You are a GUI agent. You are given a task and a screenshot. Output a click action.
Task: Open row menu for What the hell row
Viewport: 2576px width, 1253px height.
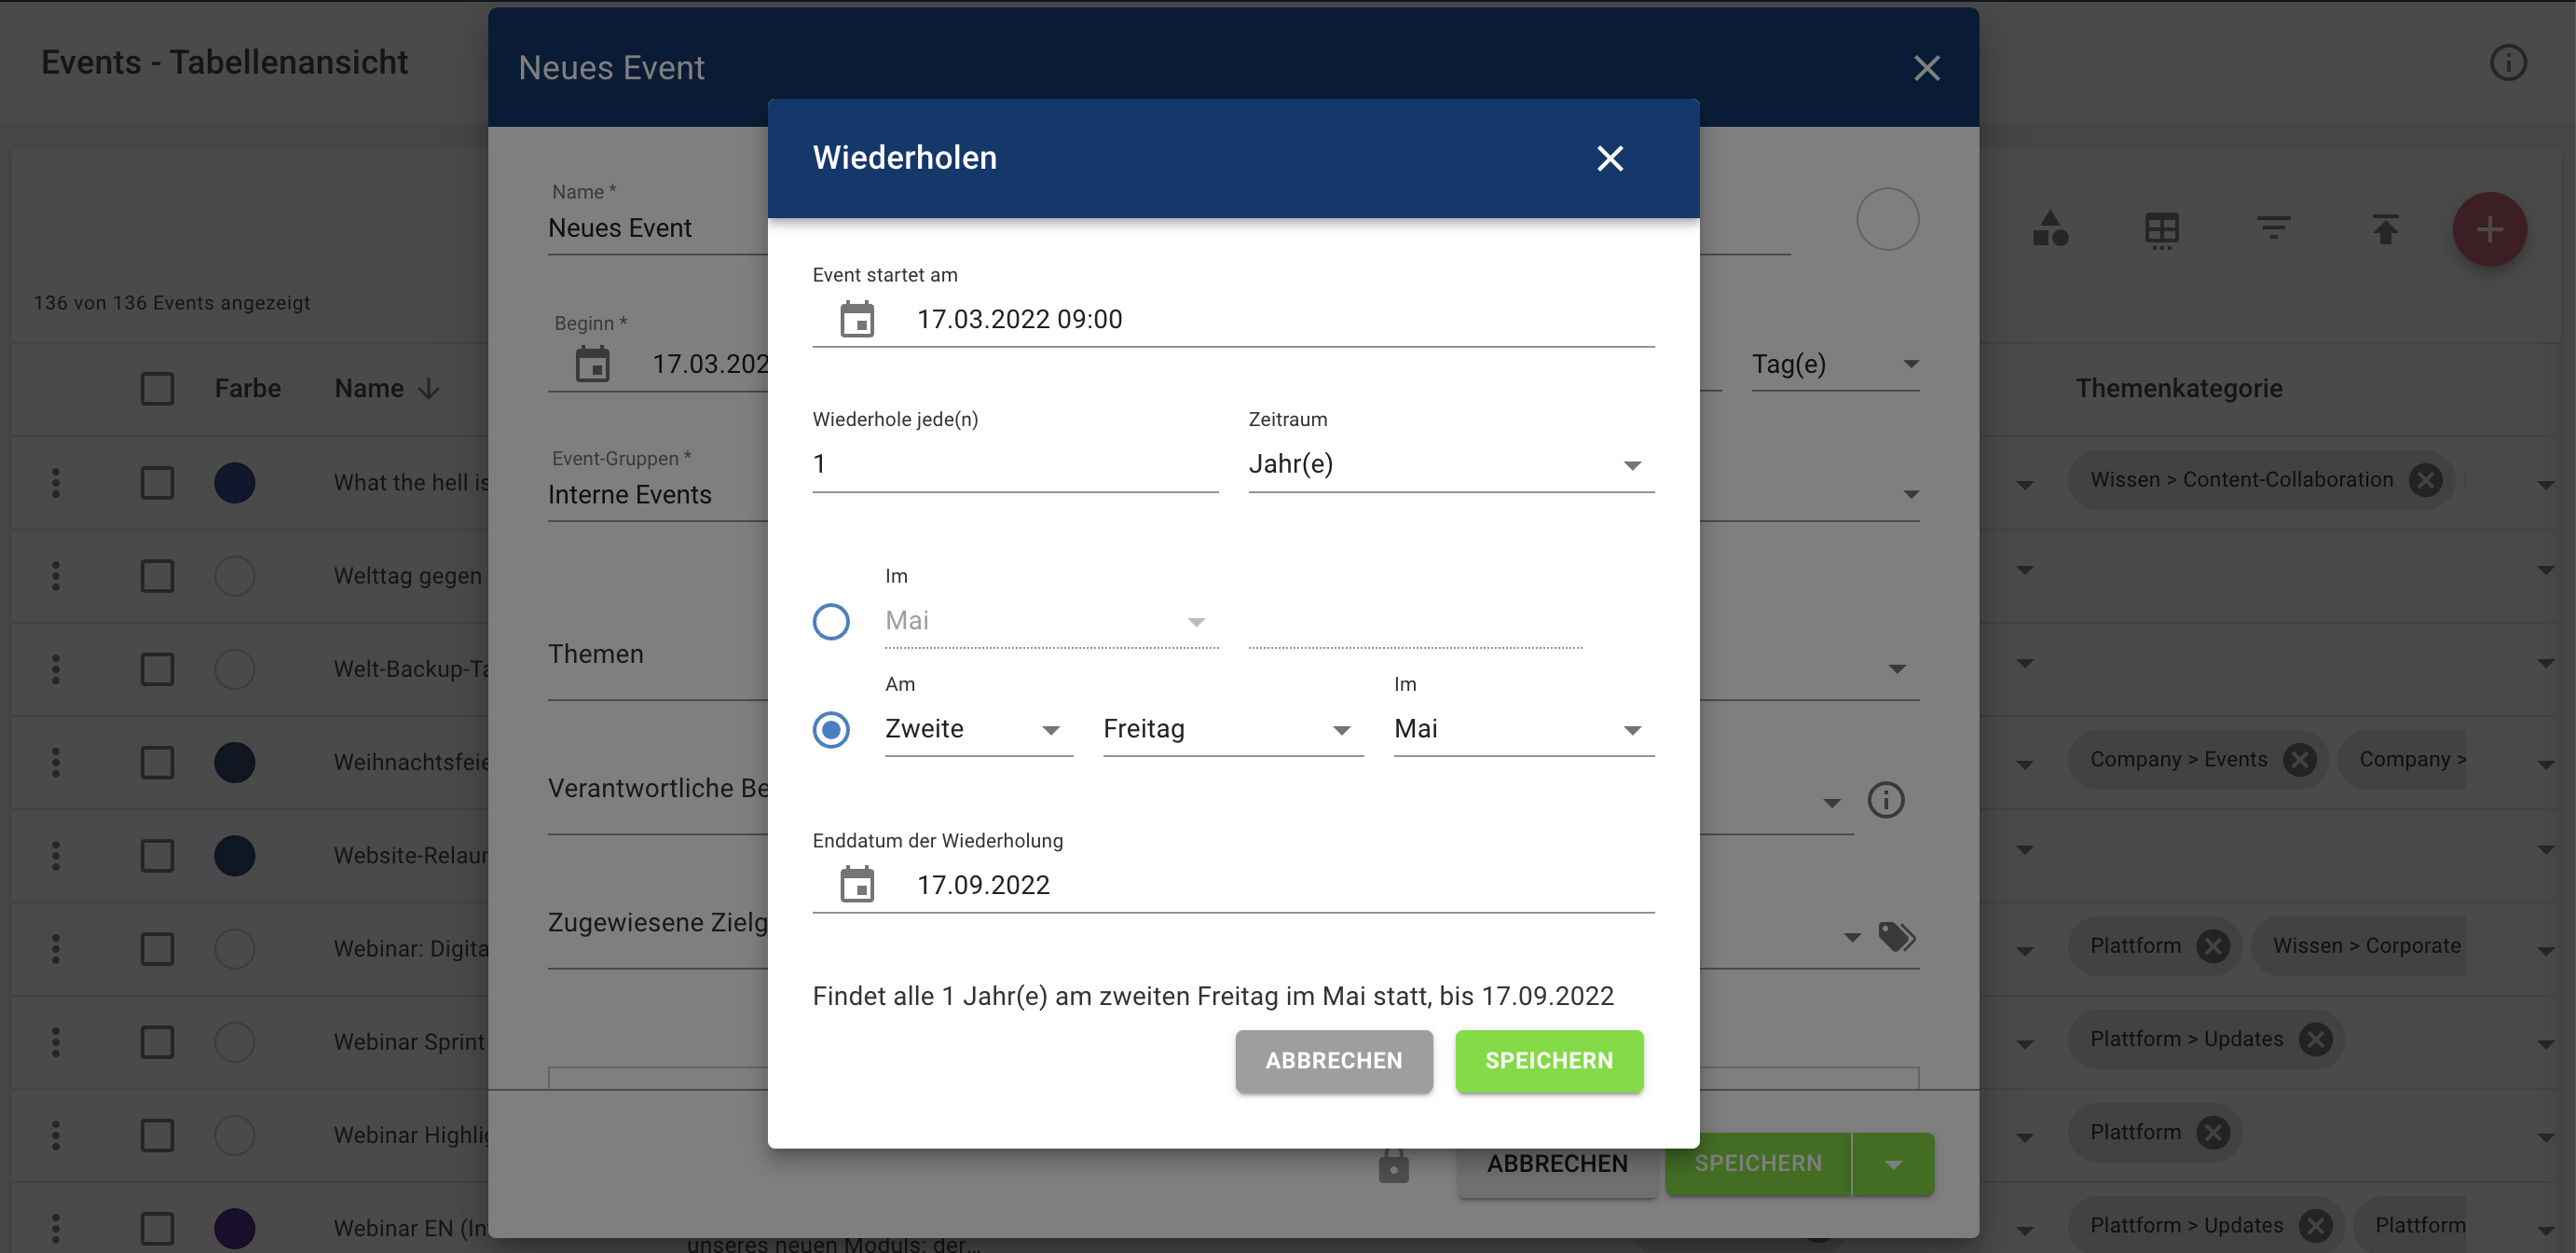pos(56,483)
